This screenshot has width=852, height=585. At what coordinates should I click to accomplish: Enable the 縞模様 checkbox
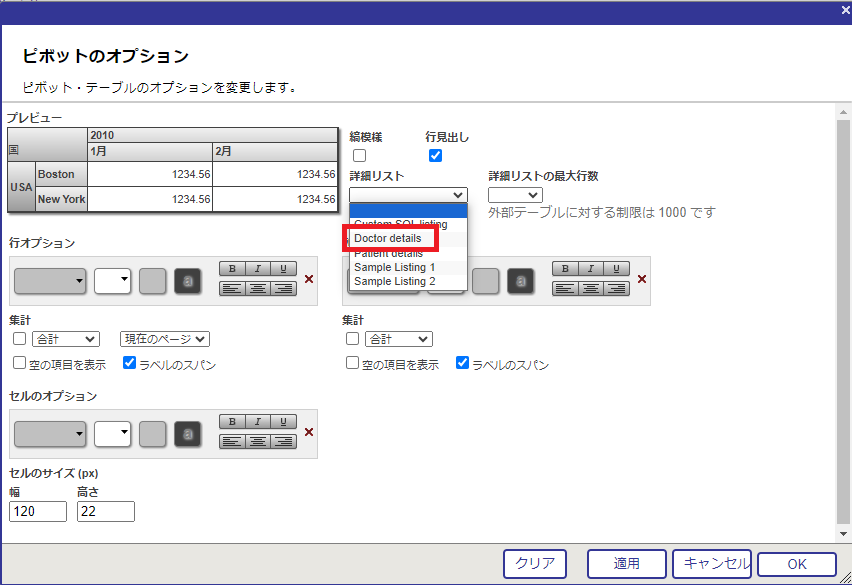tap(360, 155)
